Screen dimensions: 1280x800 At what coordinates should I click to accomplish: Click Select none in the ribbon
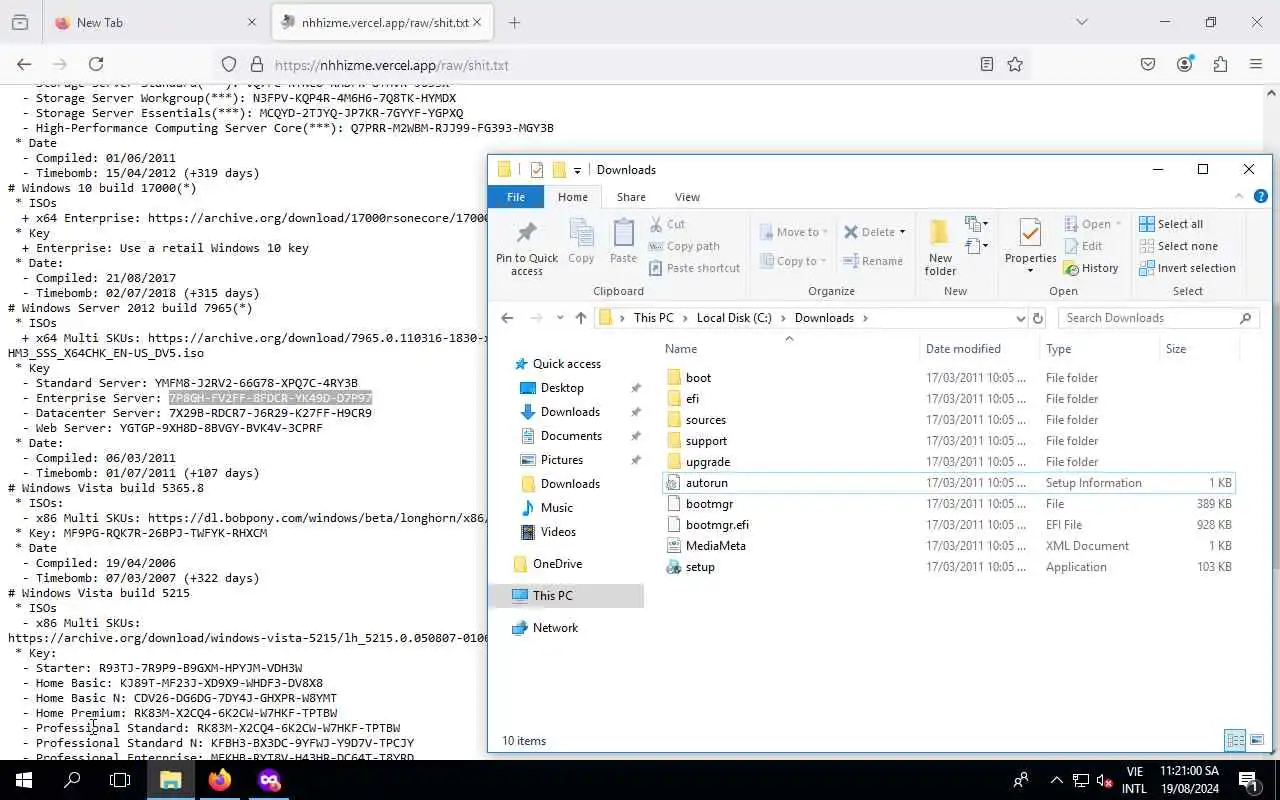click(1178, 246)
